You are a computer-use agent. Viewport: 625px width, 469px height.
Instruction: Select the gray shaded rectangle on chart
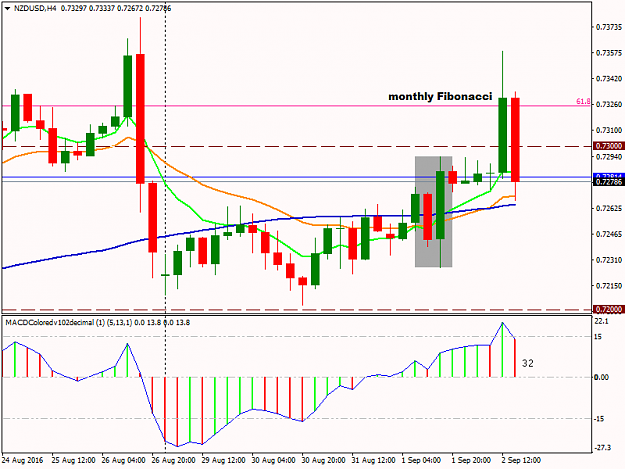(433, 212)
